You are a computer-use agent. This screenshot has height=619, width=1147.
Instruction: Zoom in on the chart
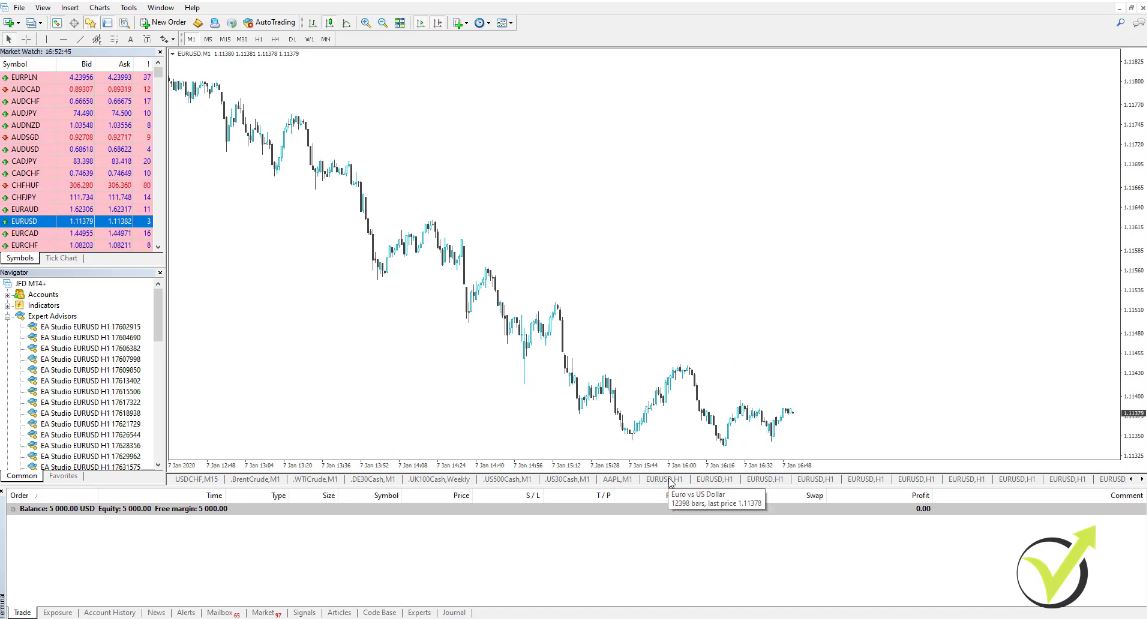(366, 22)
